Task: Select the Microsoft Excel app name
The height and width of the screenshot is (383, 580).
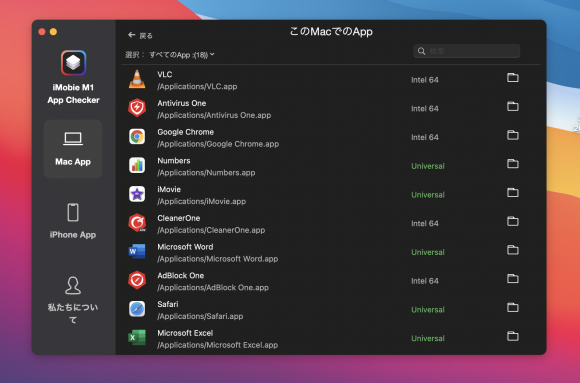Action: coord(185,333)
